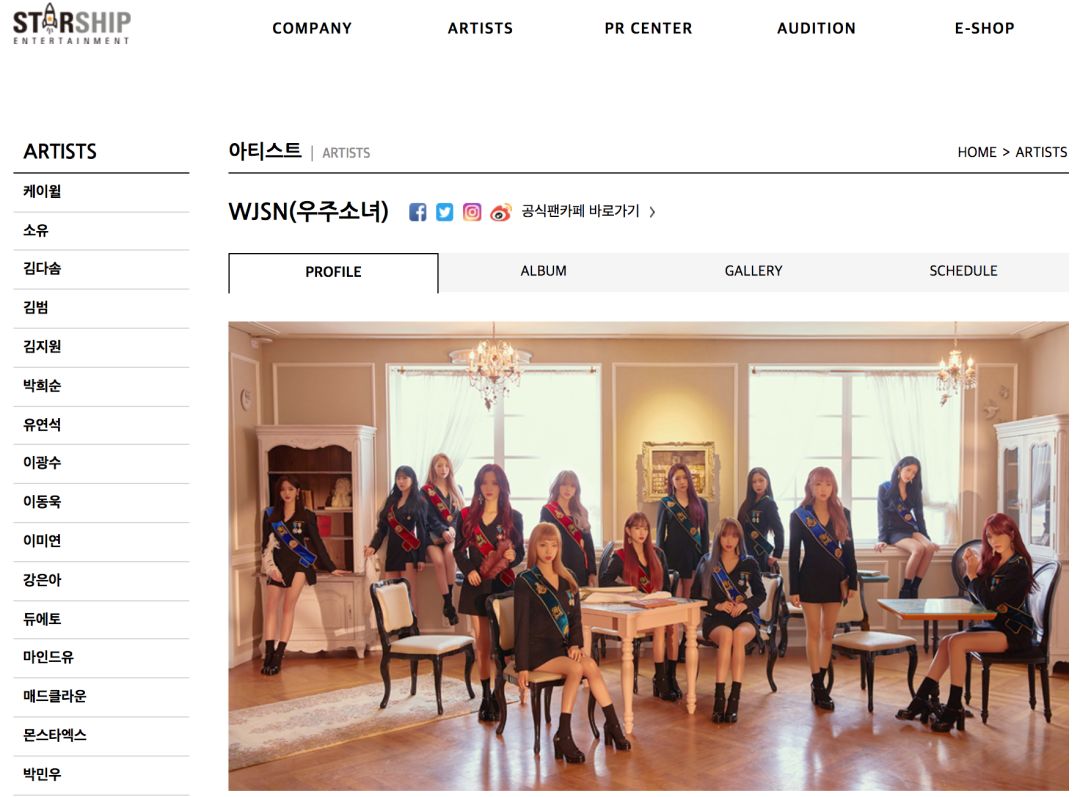Click the HOME breadcrumb link
This screenshot has width=1080, height=797.
tap(977, 152)
